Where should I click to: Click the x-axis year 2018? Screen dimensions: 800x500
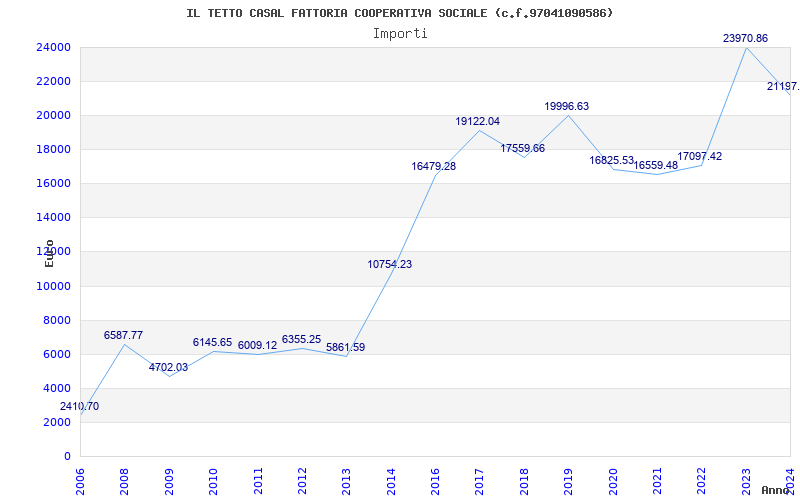click(524, 481)
